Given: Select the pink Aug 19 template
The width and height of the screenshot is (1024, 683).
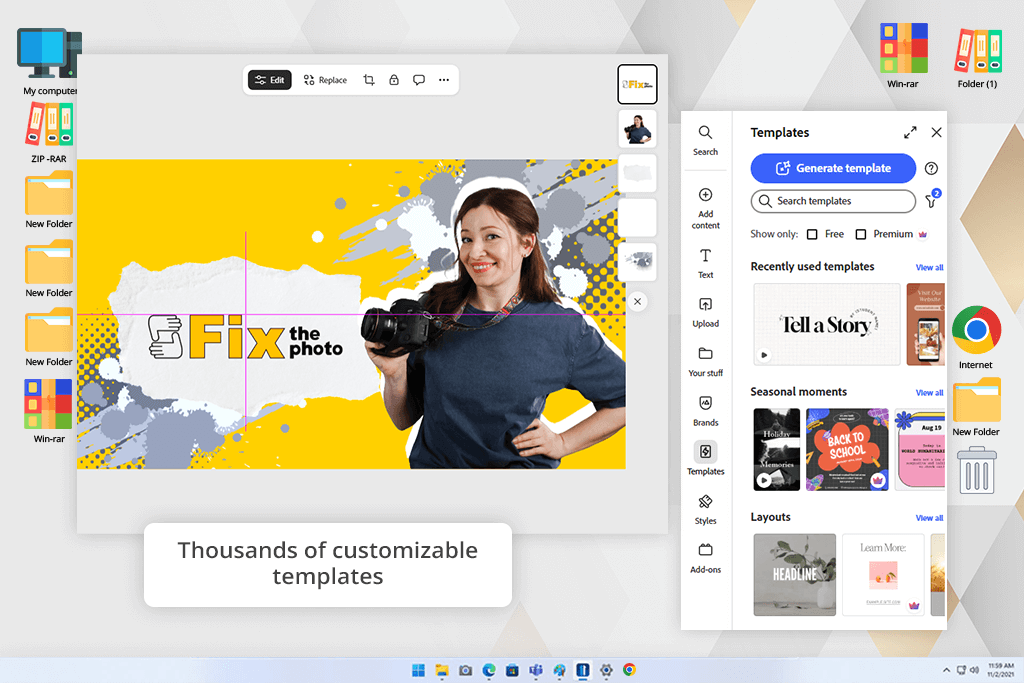Looking at the screenshot, I should (920, 450).
